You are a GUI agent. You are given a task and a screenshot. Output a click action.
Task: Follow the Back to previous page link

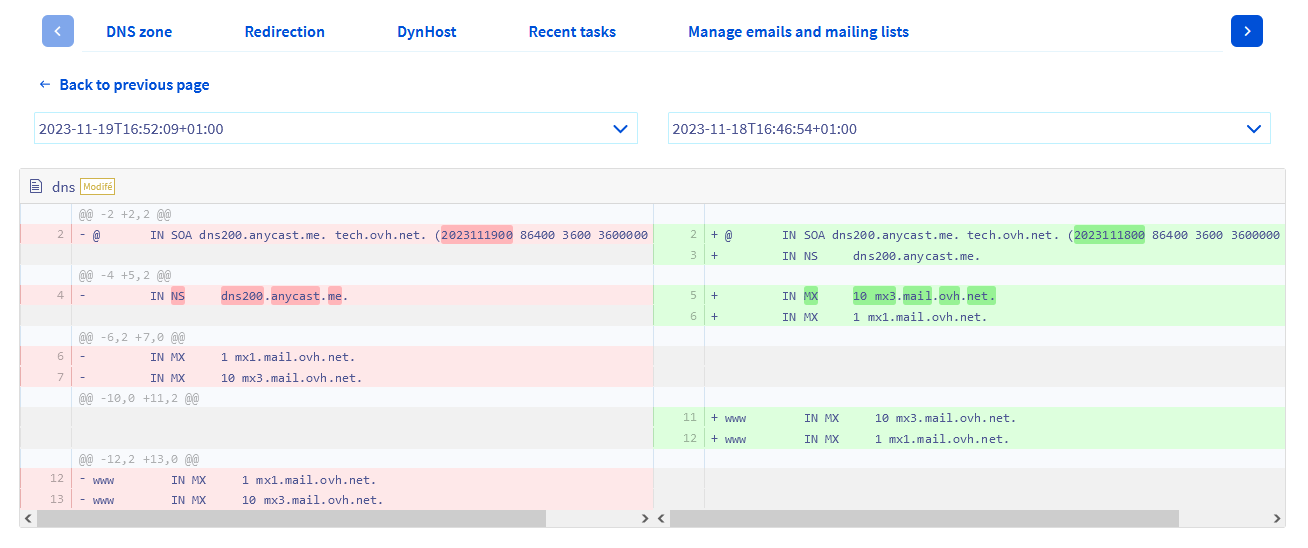[x=134, y=85]
